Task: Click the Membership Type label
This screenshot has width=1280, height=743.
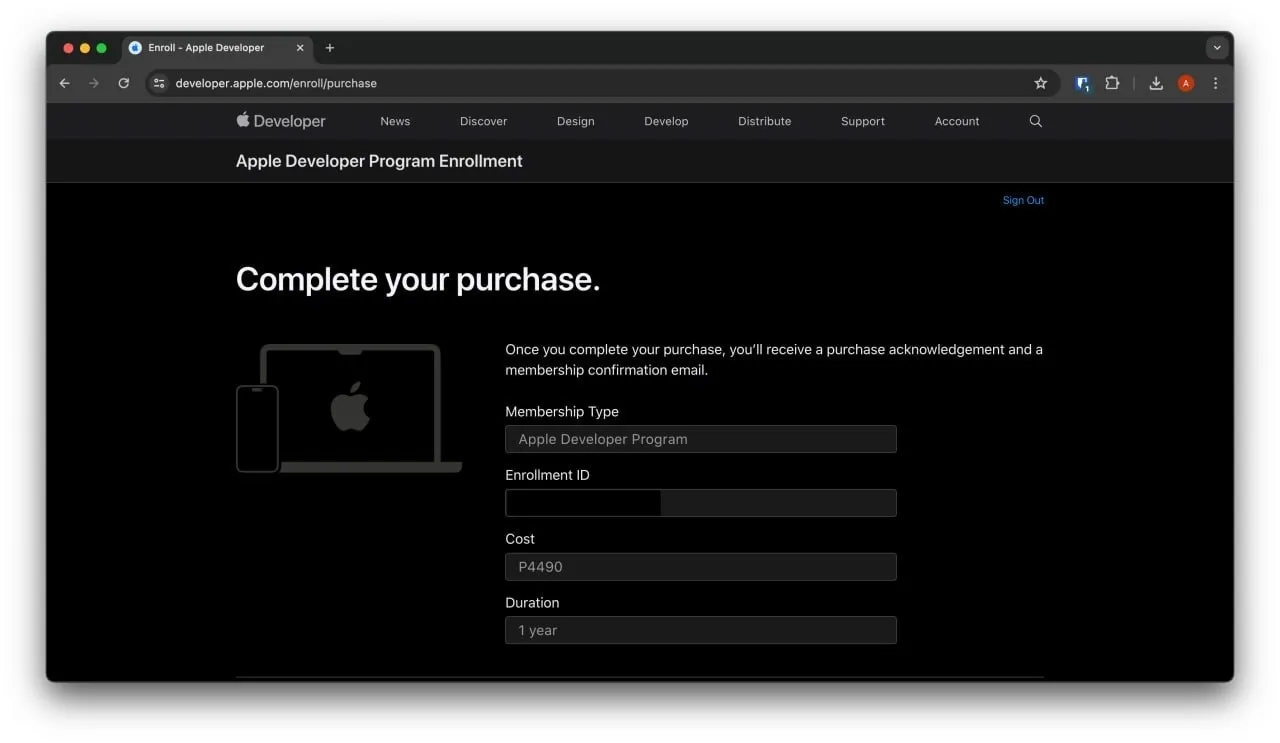Action: pyautogui.click(x=562, y=411)
